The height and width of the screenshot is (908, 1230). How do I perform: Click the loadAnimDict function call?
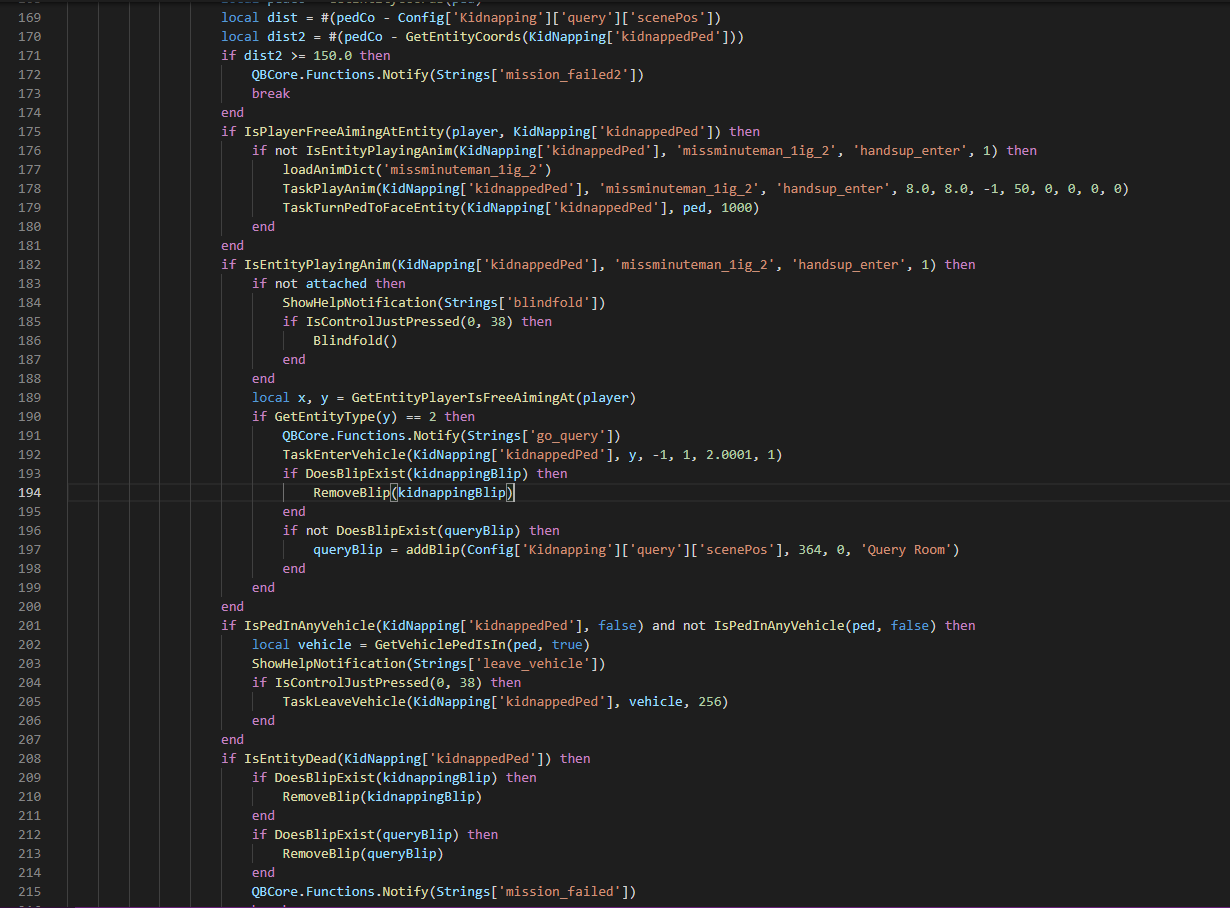coord(328,170)
